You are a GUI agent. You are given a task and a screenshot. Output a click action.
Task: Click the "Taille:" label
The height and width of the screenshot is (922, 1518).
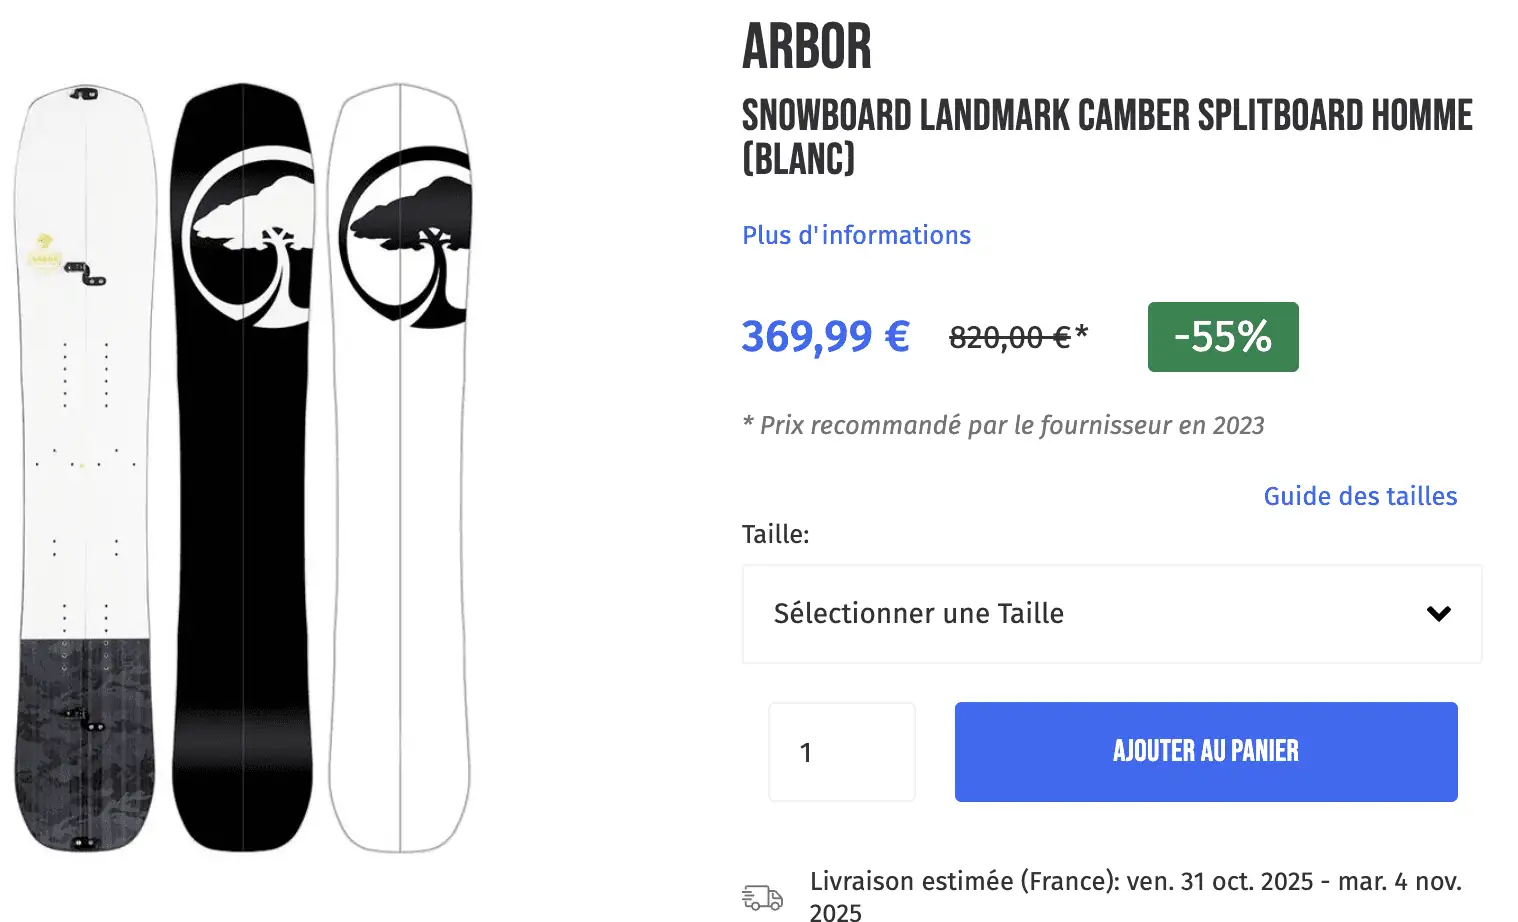coord(775,534)
